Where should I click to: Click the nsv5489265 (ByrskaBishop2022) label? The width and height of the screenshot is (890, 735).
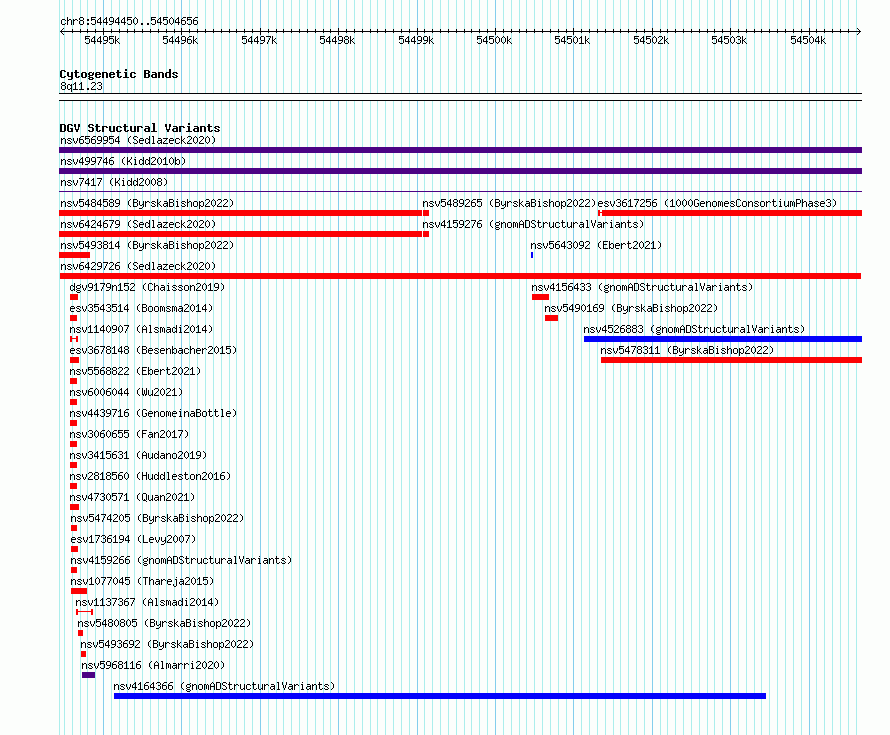(x=509, y=203)
